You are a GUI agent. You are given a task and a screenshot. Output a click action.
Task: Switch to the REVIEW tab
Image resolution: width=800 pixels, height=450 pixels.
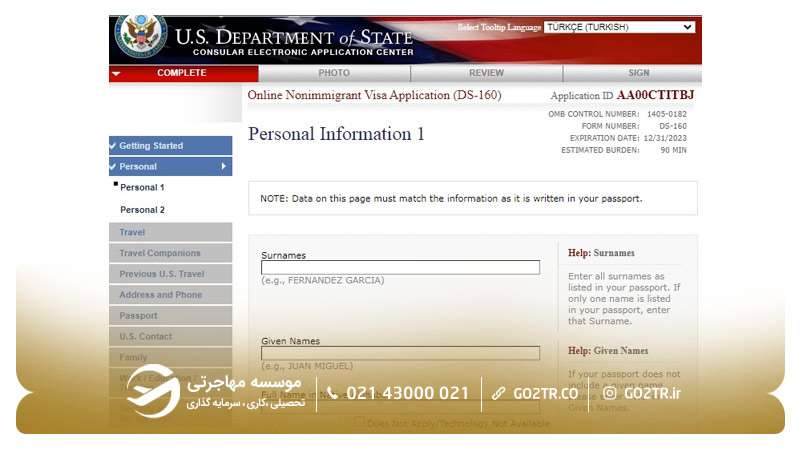point(486,73)
